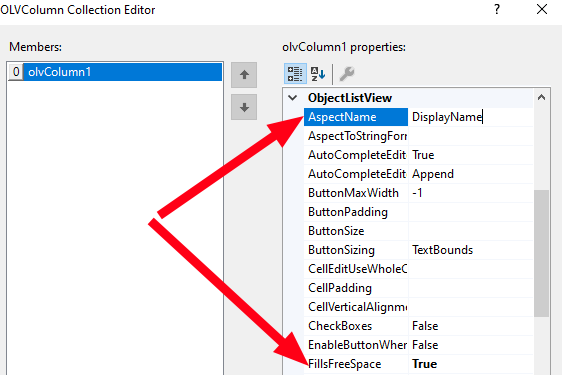
Task: Click the TextBounds value cell
Action: tap(470, 250)
